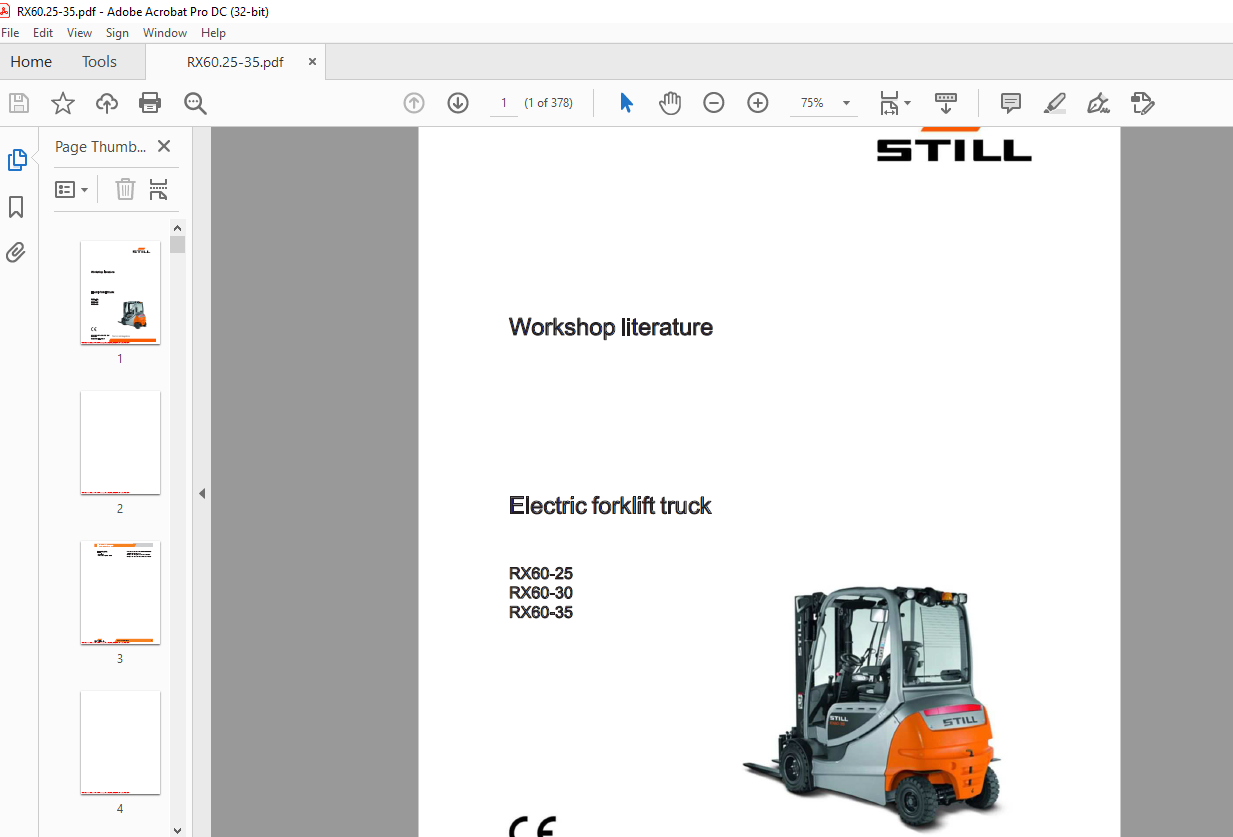This screenshot has height=837, width=1233.
Task: Delete the selected page with the trash icon
Action: [125, 189]
